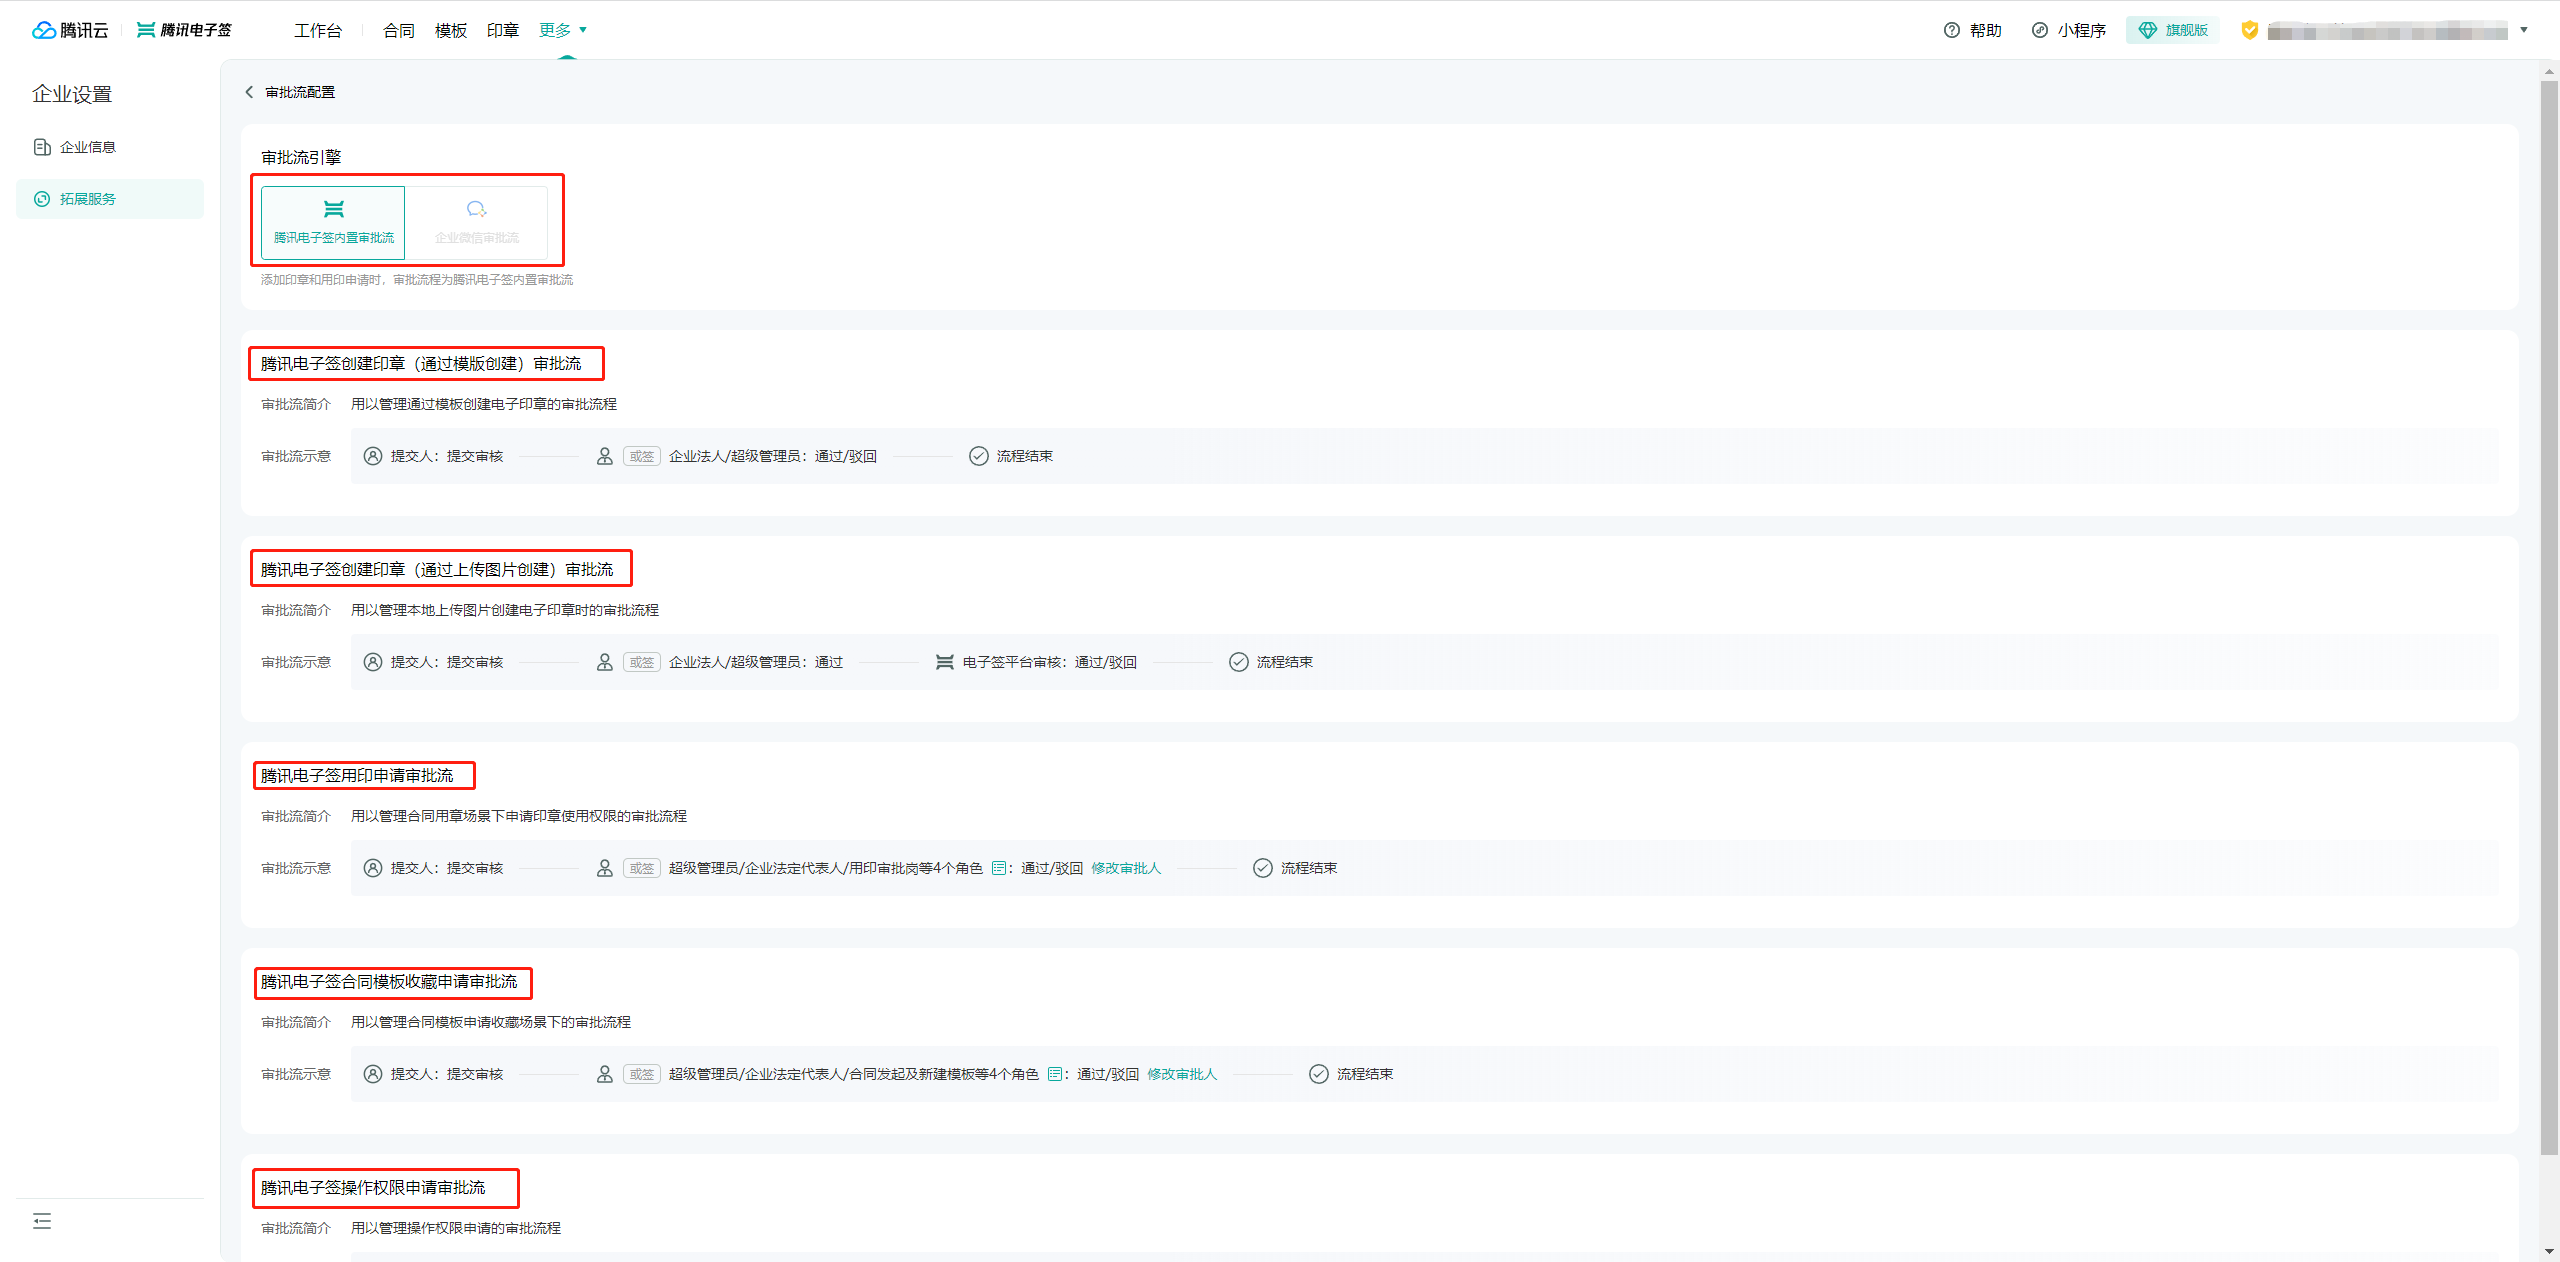The width and height of the screenshot is (2560, 1262).
Task: Click the scrollbar up arrow
Action: pyautogui.click(x=2549, y=70)
